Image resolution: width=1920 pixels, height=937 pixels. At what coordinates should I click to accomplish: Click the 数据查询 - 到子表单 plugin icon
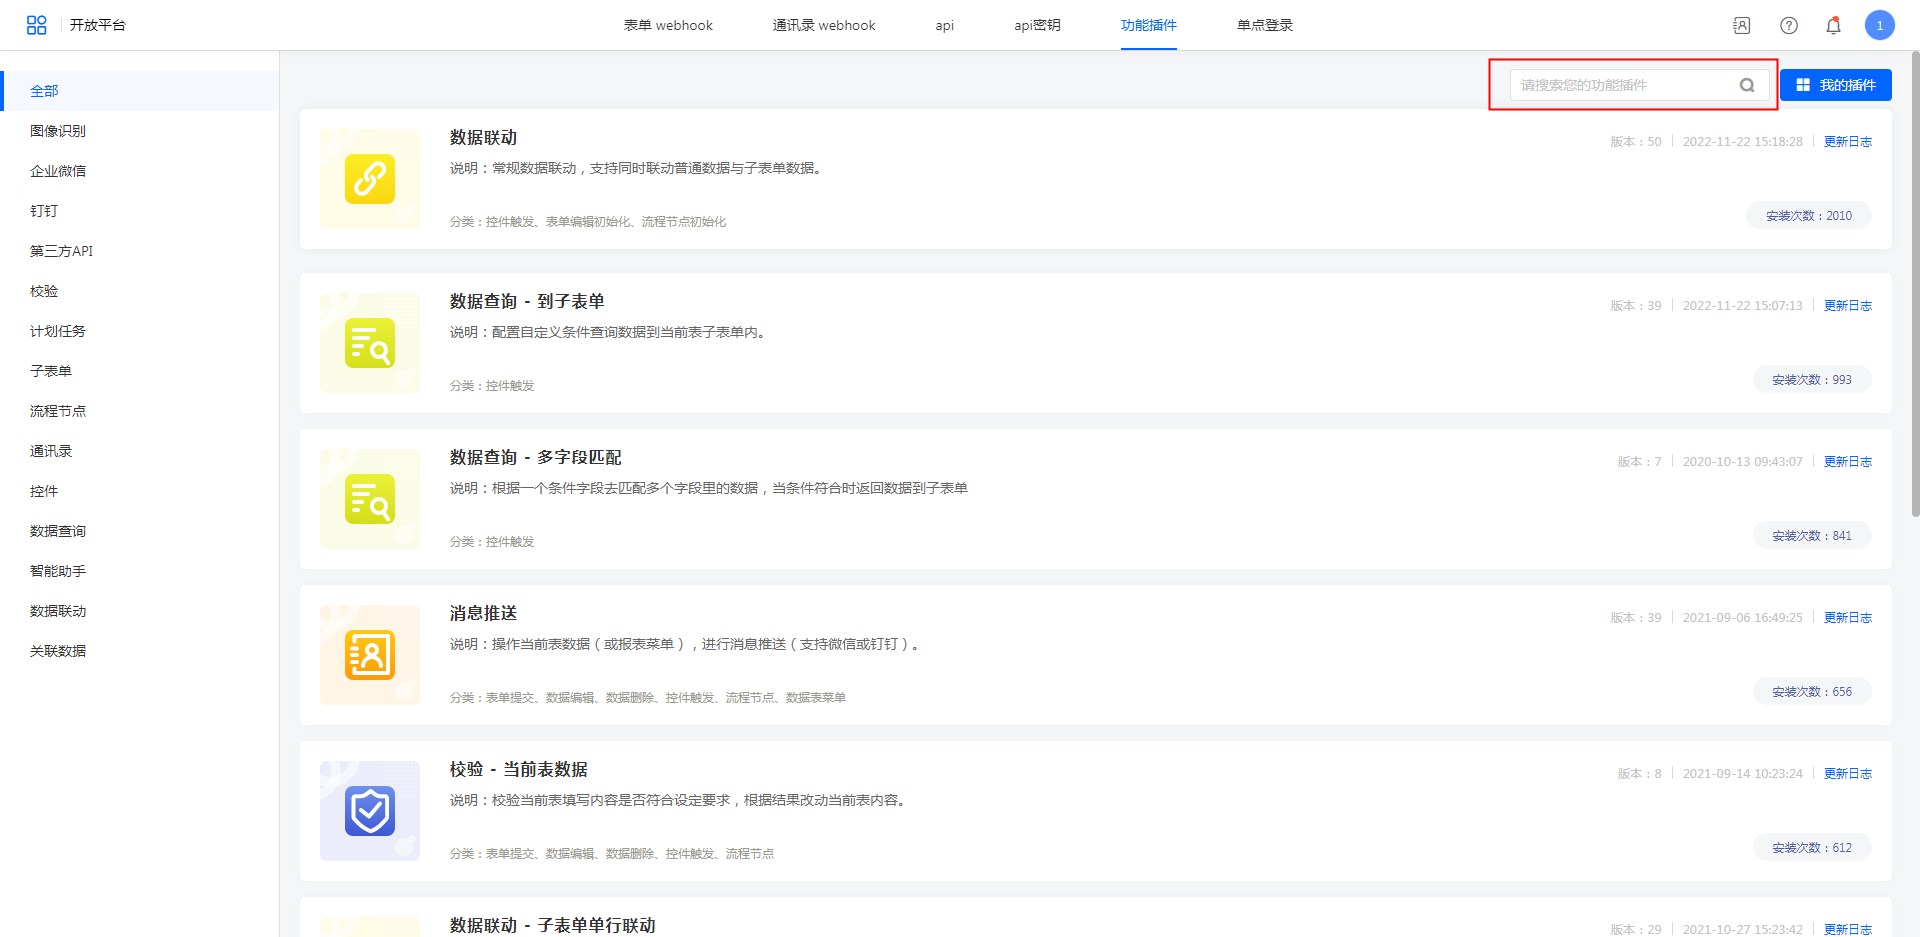370,343
